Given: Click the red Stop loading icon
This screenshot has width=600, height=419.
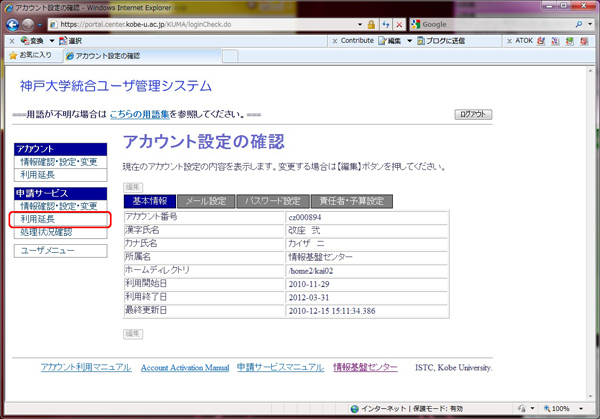Looking at the screenshot, I should point(399,25).
